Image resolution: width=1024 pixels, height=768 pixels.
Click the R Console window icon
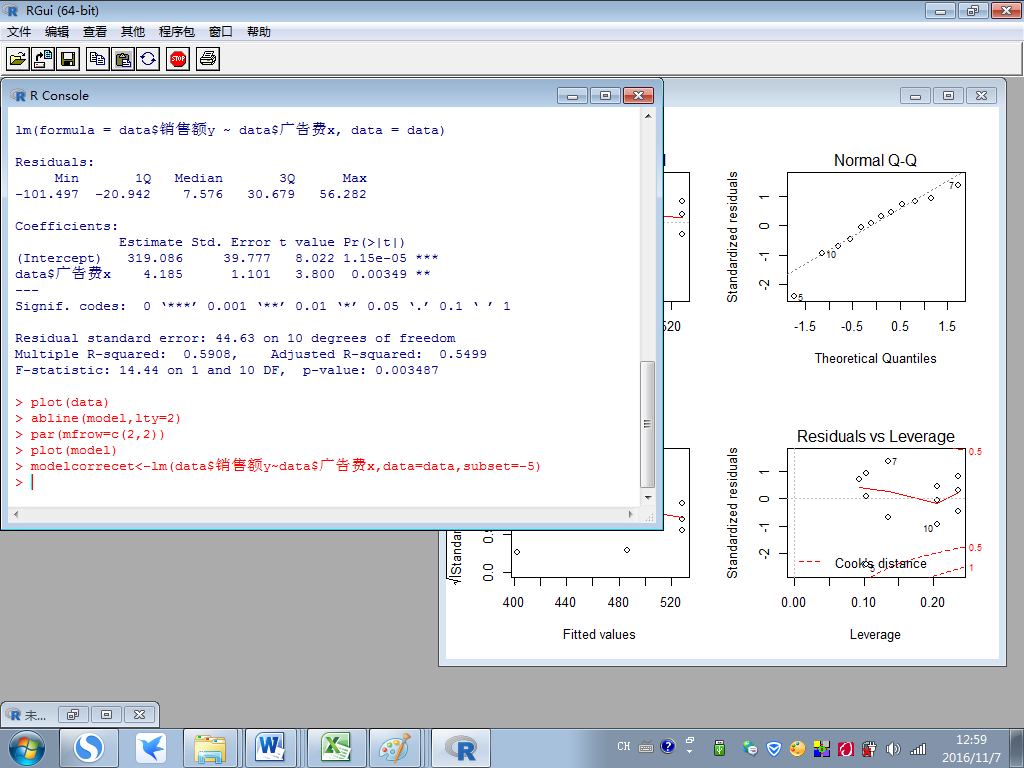point(18,95)
